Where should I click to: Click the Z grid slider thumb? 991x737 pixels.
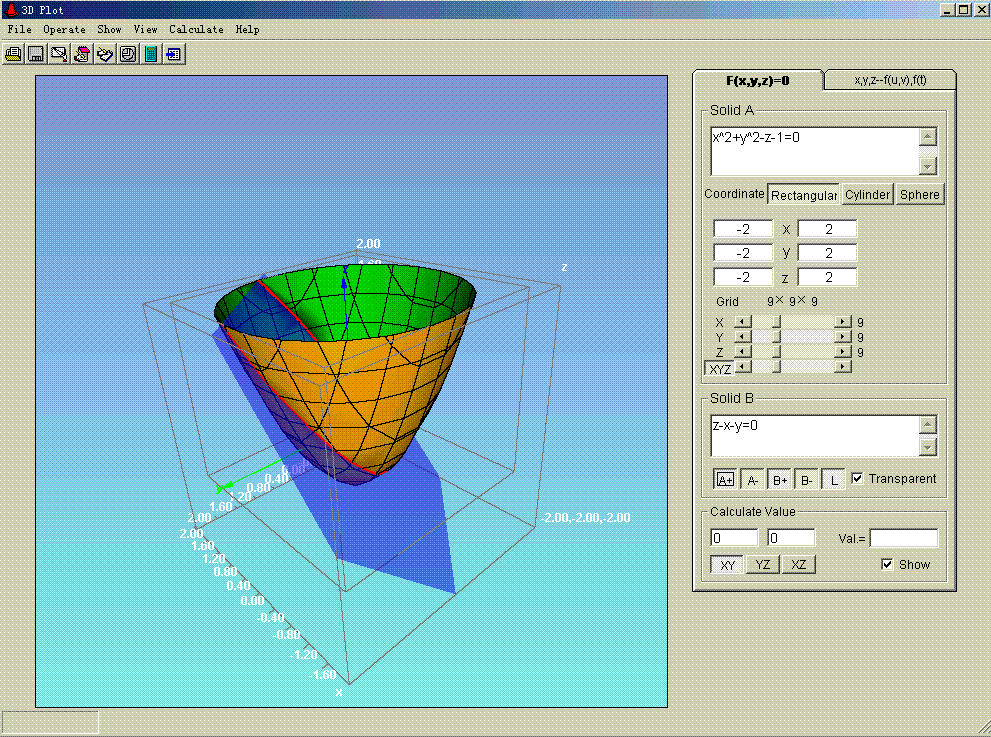point(777,351)
